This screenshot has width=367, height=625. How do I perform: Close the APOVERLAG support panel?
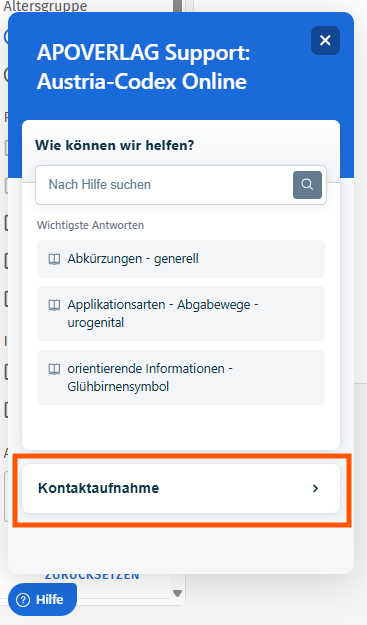[325, 40]
